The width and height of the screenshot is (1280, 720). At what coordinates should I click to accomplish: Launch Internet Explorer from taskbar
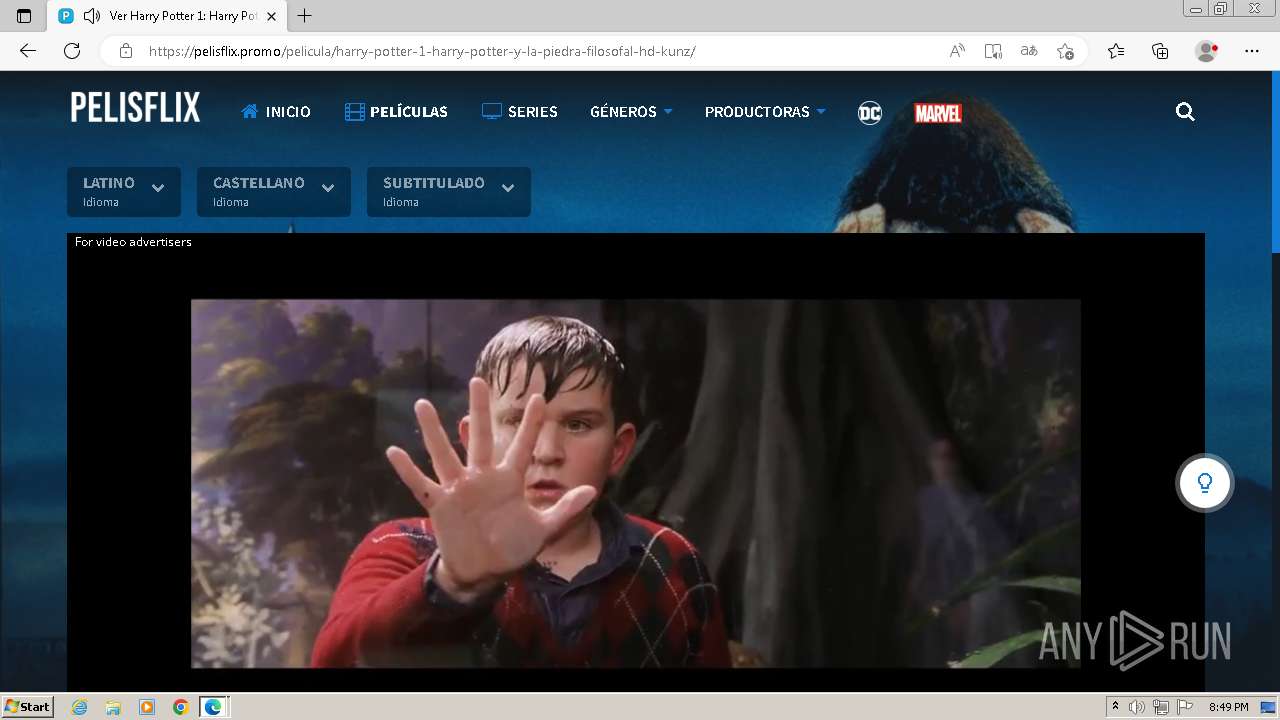tap(80, 707)
